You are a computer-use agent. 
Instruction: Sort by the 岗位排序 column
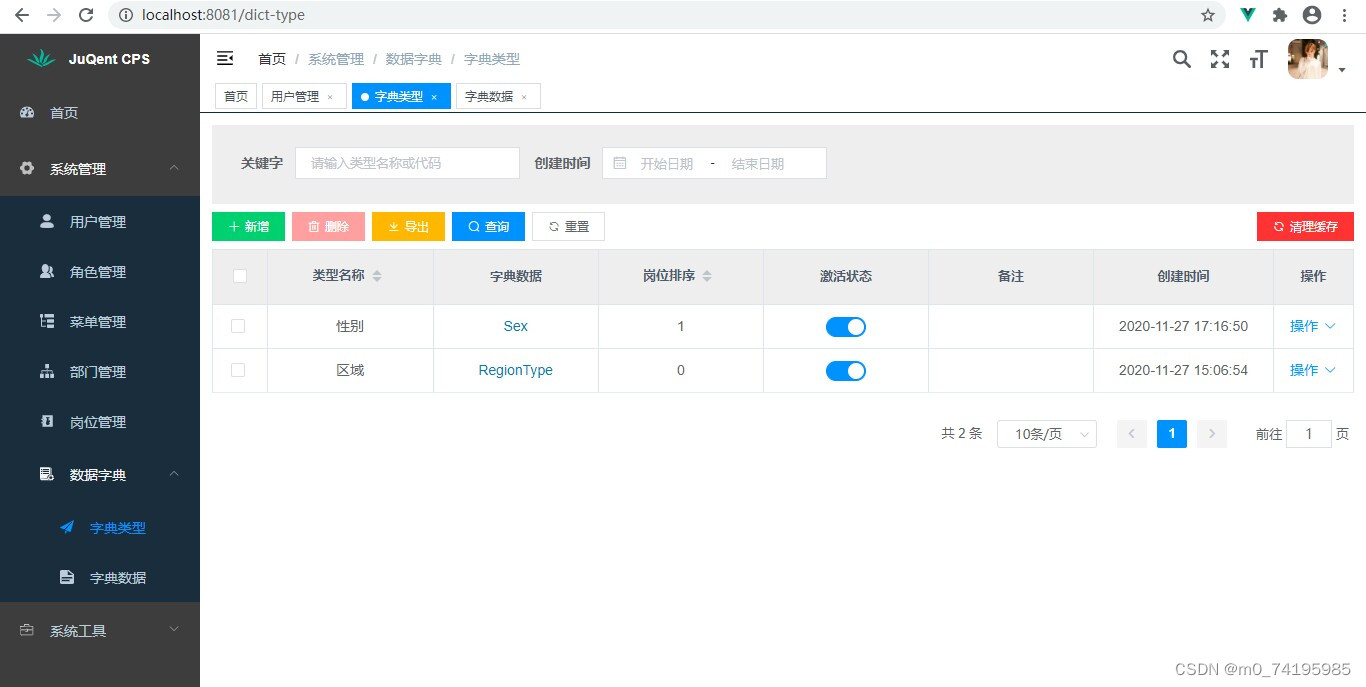(x=707, y=276)
